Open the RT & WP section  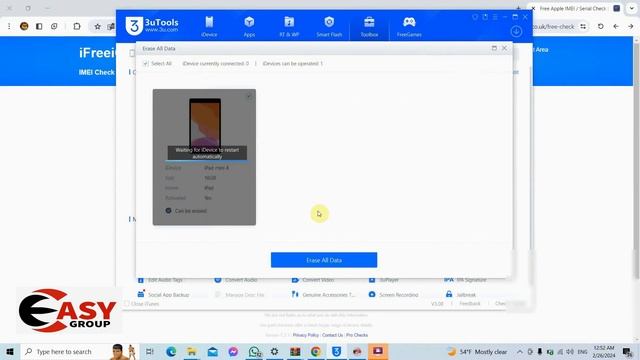point(289,26)
